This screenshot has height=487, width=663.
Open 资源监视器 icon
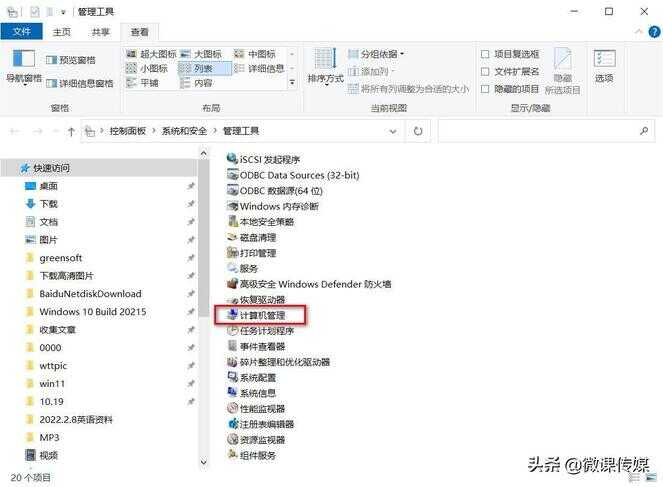click(x=232, y=439)
